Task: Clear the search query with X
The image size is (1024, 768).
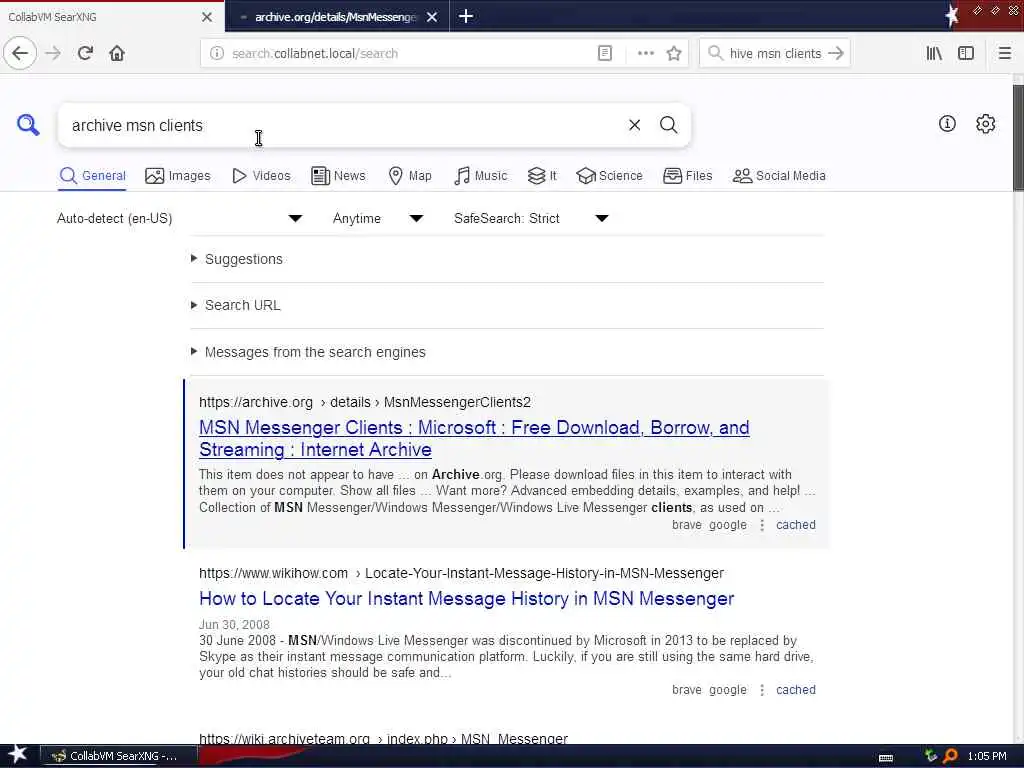Action: (634, 125)
